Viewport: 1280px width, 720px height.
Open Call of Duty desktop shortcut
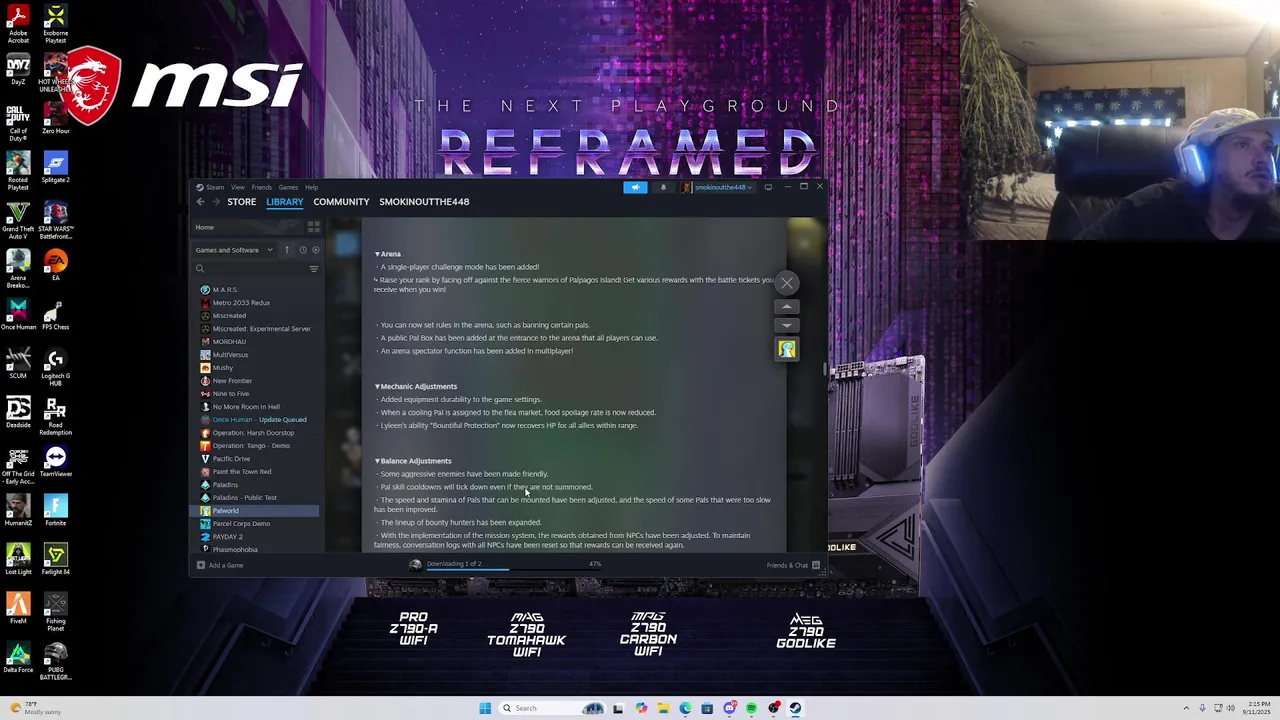pos(18,123)
